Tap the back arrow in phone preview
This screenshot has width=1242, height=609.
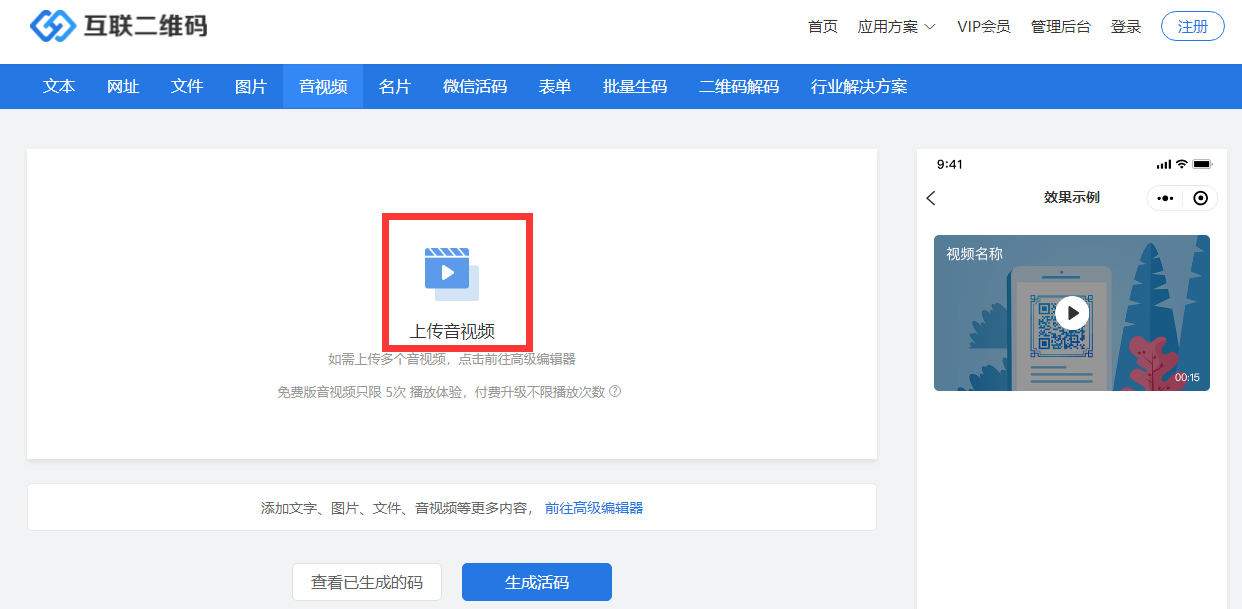(931, 198)
